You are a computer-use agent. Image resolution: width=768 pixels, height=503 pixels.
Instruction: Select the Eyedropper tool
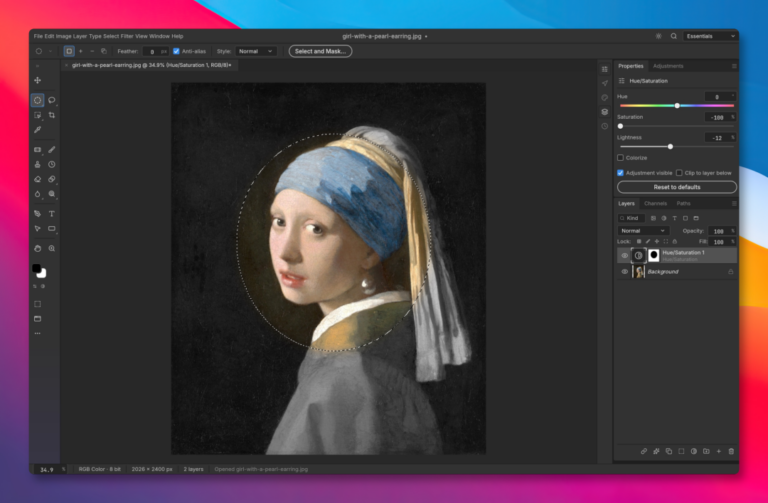coord(38,130)
